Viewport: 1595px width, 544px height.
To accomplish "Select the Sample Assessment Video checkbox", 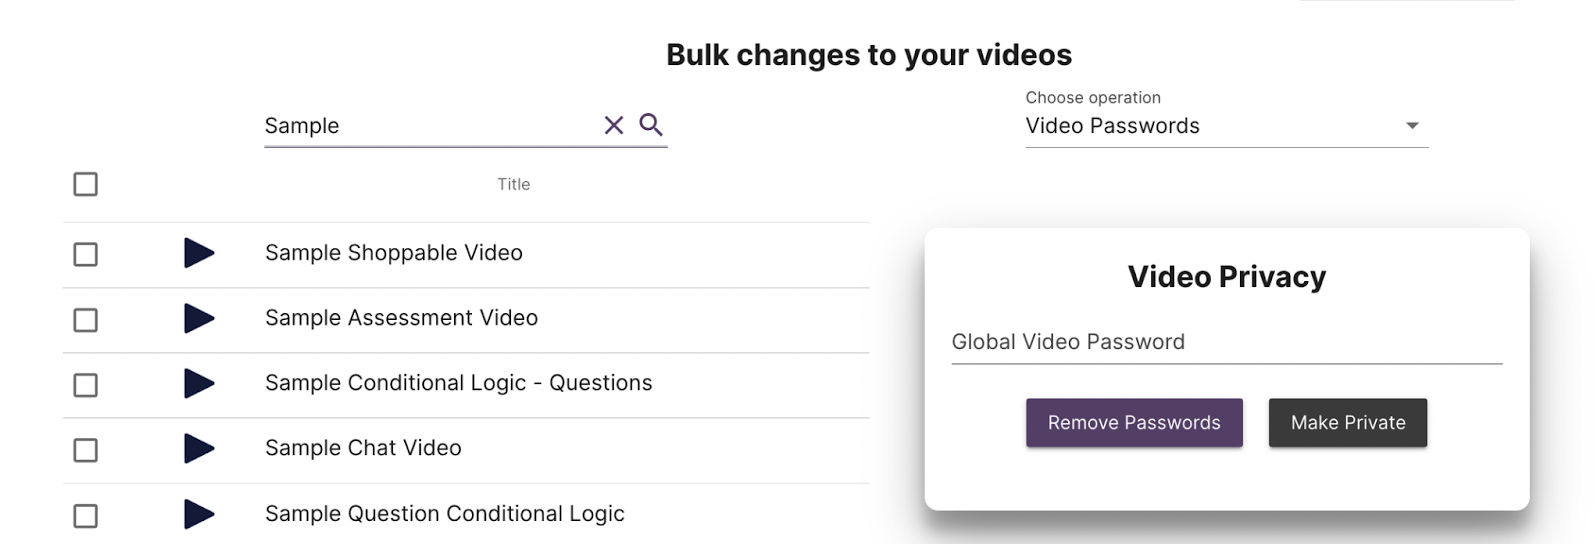I will (x=86, y=320).
